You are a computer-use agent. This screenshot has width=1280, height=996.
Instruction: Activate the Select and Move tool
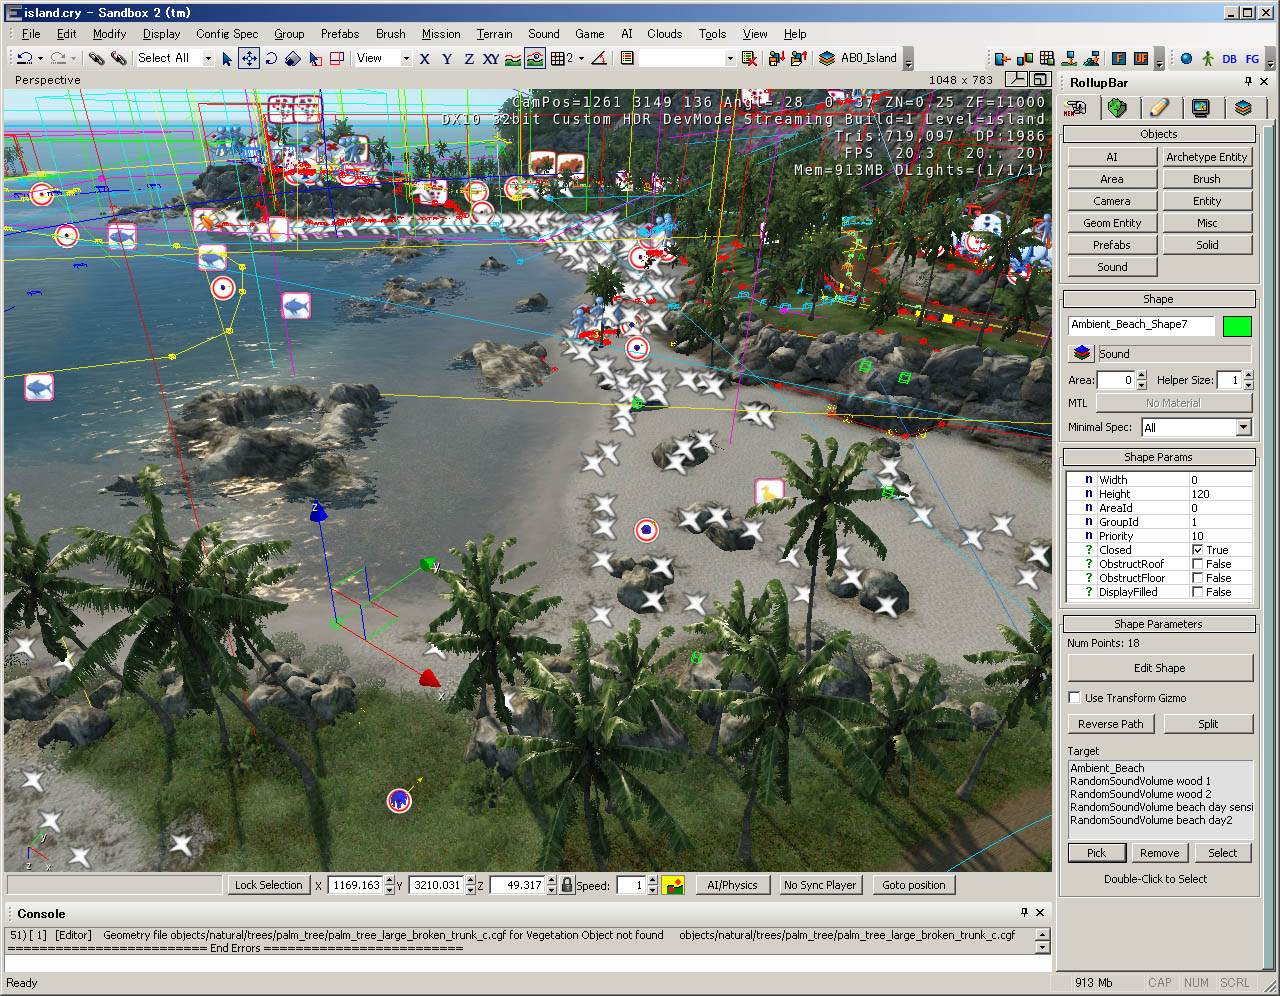tap(249, 59)
